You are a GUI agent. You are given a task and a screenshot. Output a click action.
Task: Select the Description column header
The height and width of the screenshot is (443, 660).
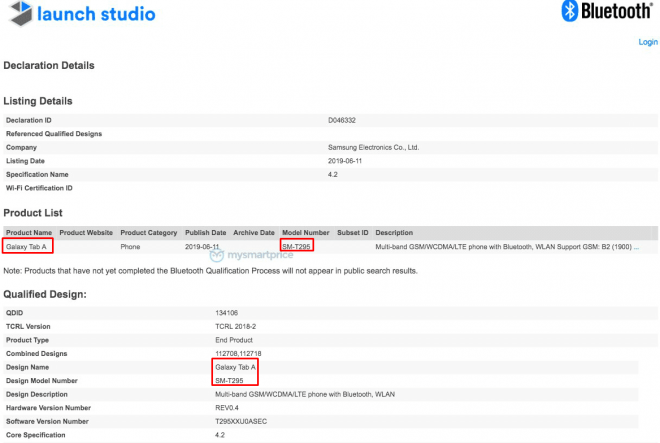click(x=394, y=232)
